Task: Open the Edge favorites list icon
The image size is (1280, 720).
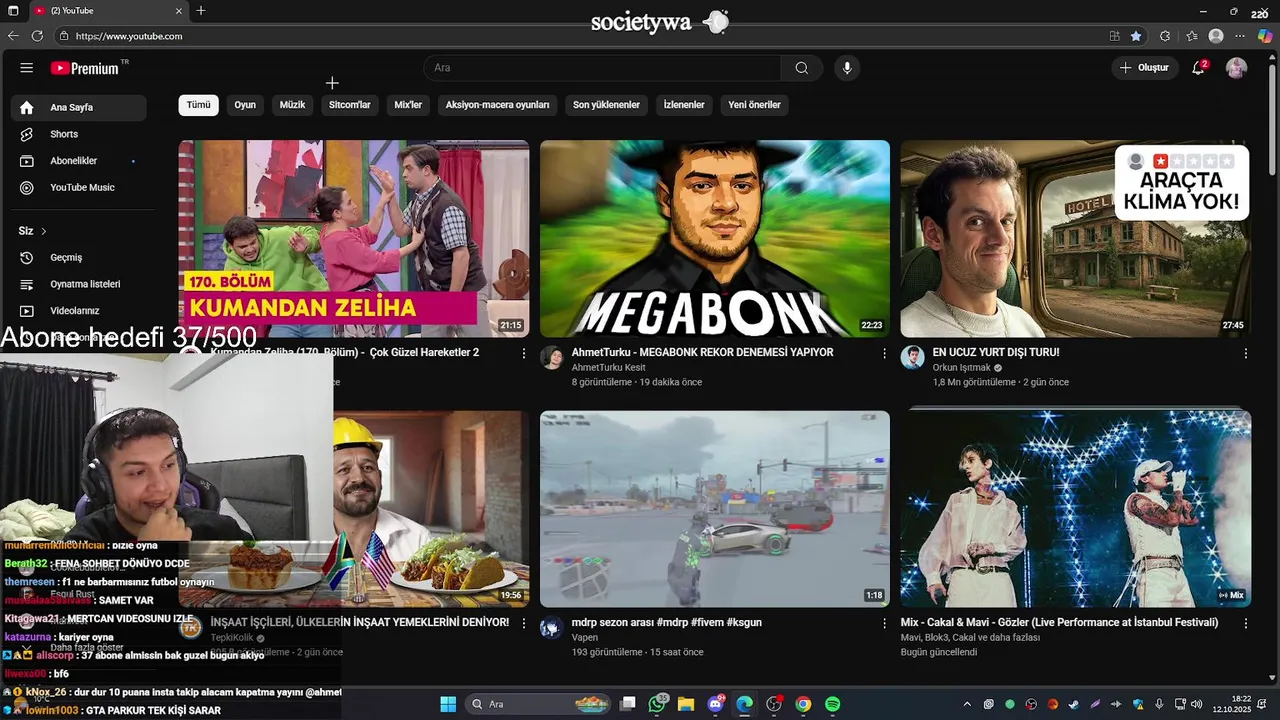Action: pyautogui.click(x=1191, y=36)
